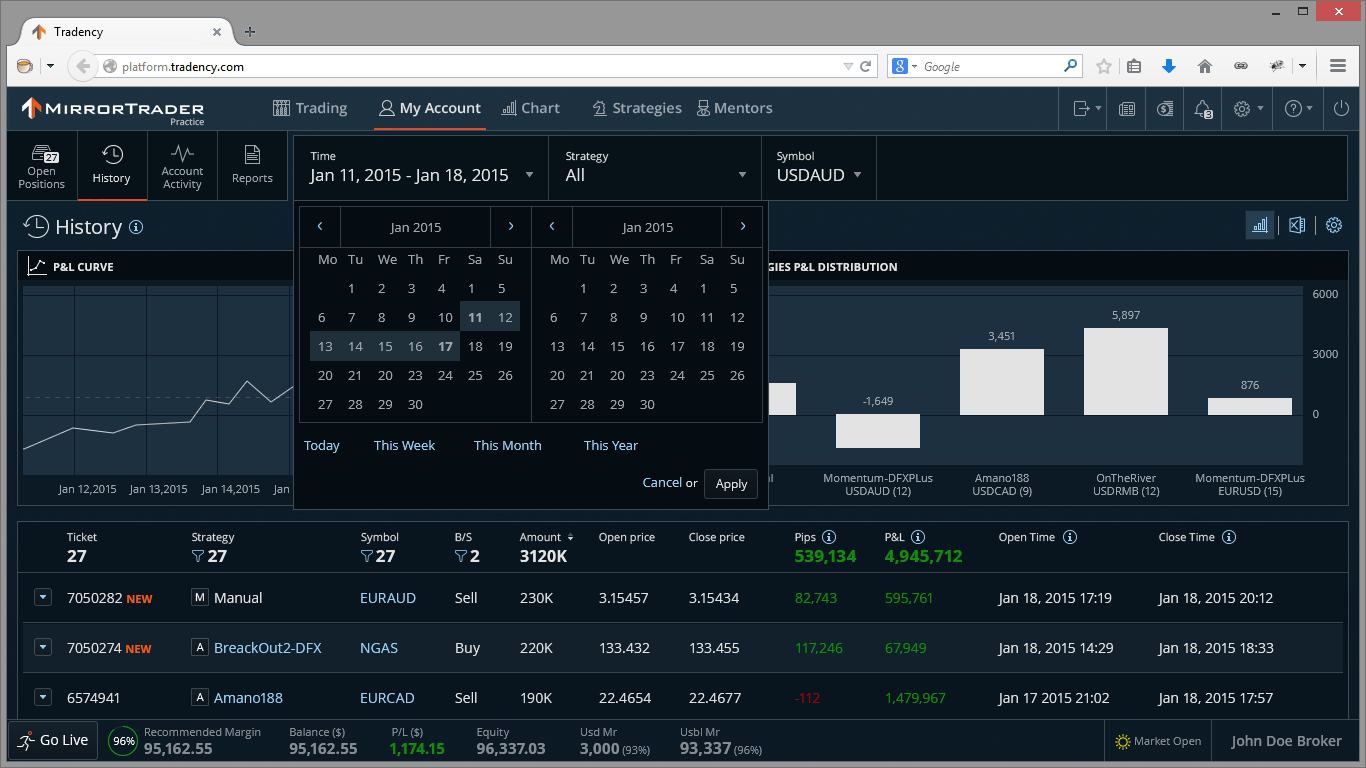The width and height of the screenshot is (1366, 768).
Task: Open notifications bell with badge 3
Action: (1203, 109)
